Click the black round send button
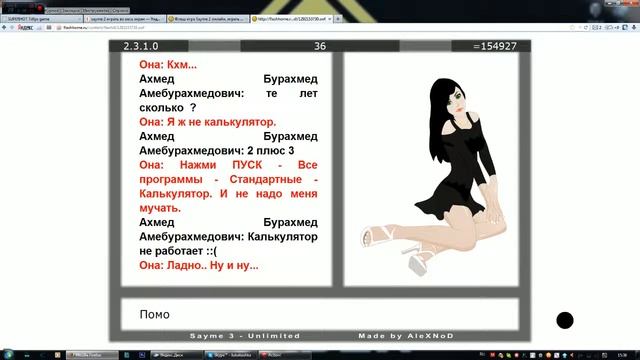The width and height of the screenshot is (640, 360). (x=565, y=320)
